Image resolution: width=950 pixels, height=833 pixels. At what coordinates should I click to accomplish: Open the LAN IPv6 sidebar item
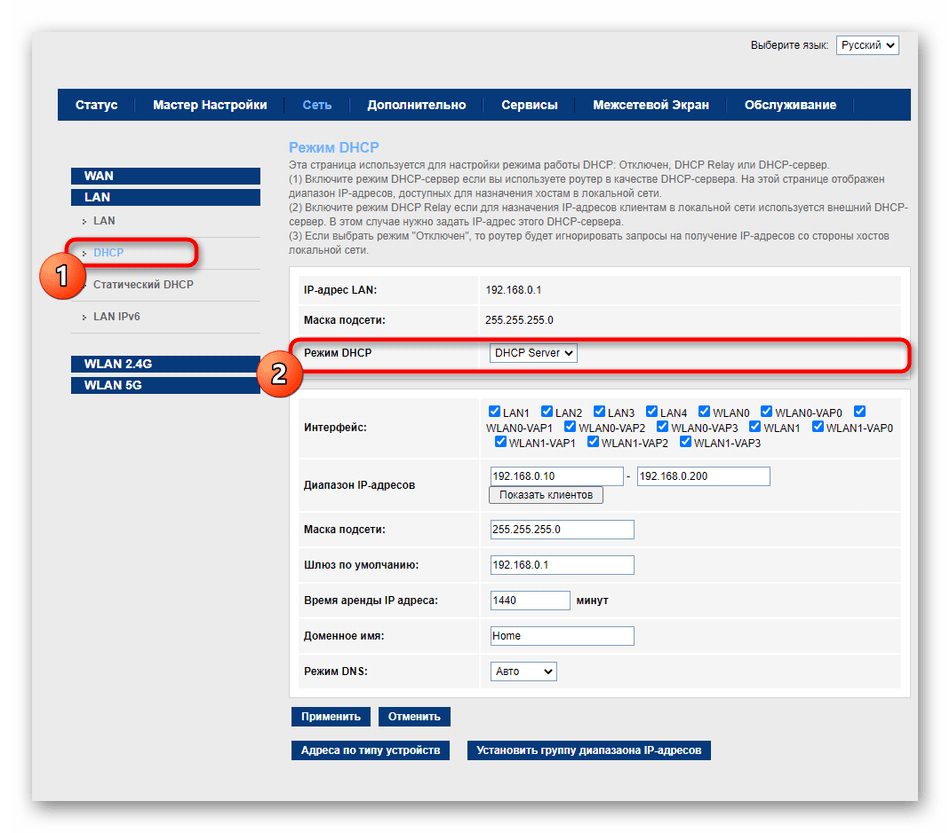point(117,317)
